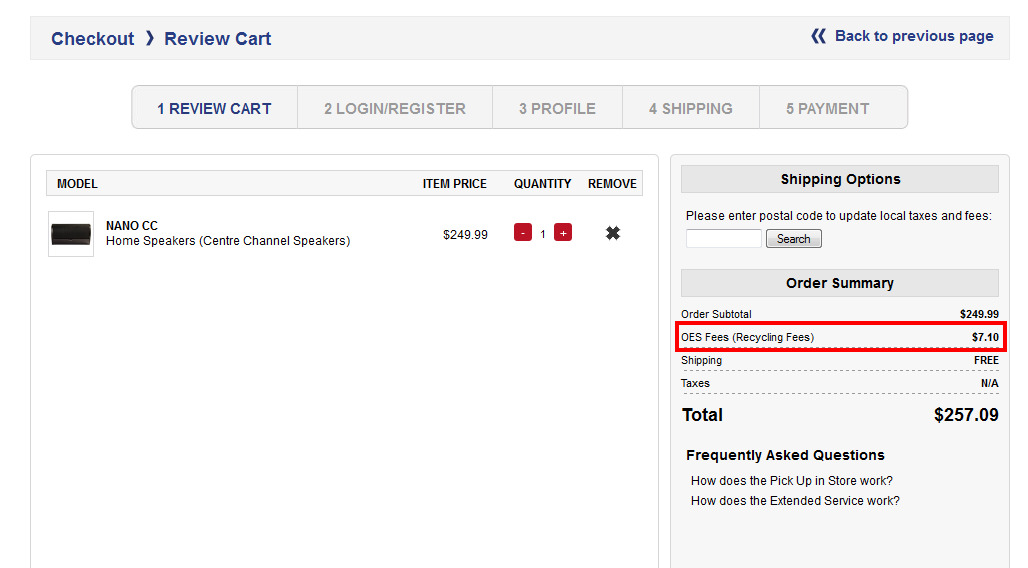Click the OES Fees (Recycling Fees) row

tap(840, 337)
